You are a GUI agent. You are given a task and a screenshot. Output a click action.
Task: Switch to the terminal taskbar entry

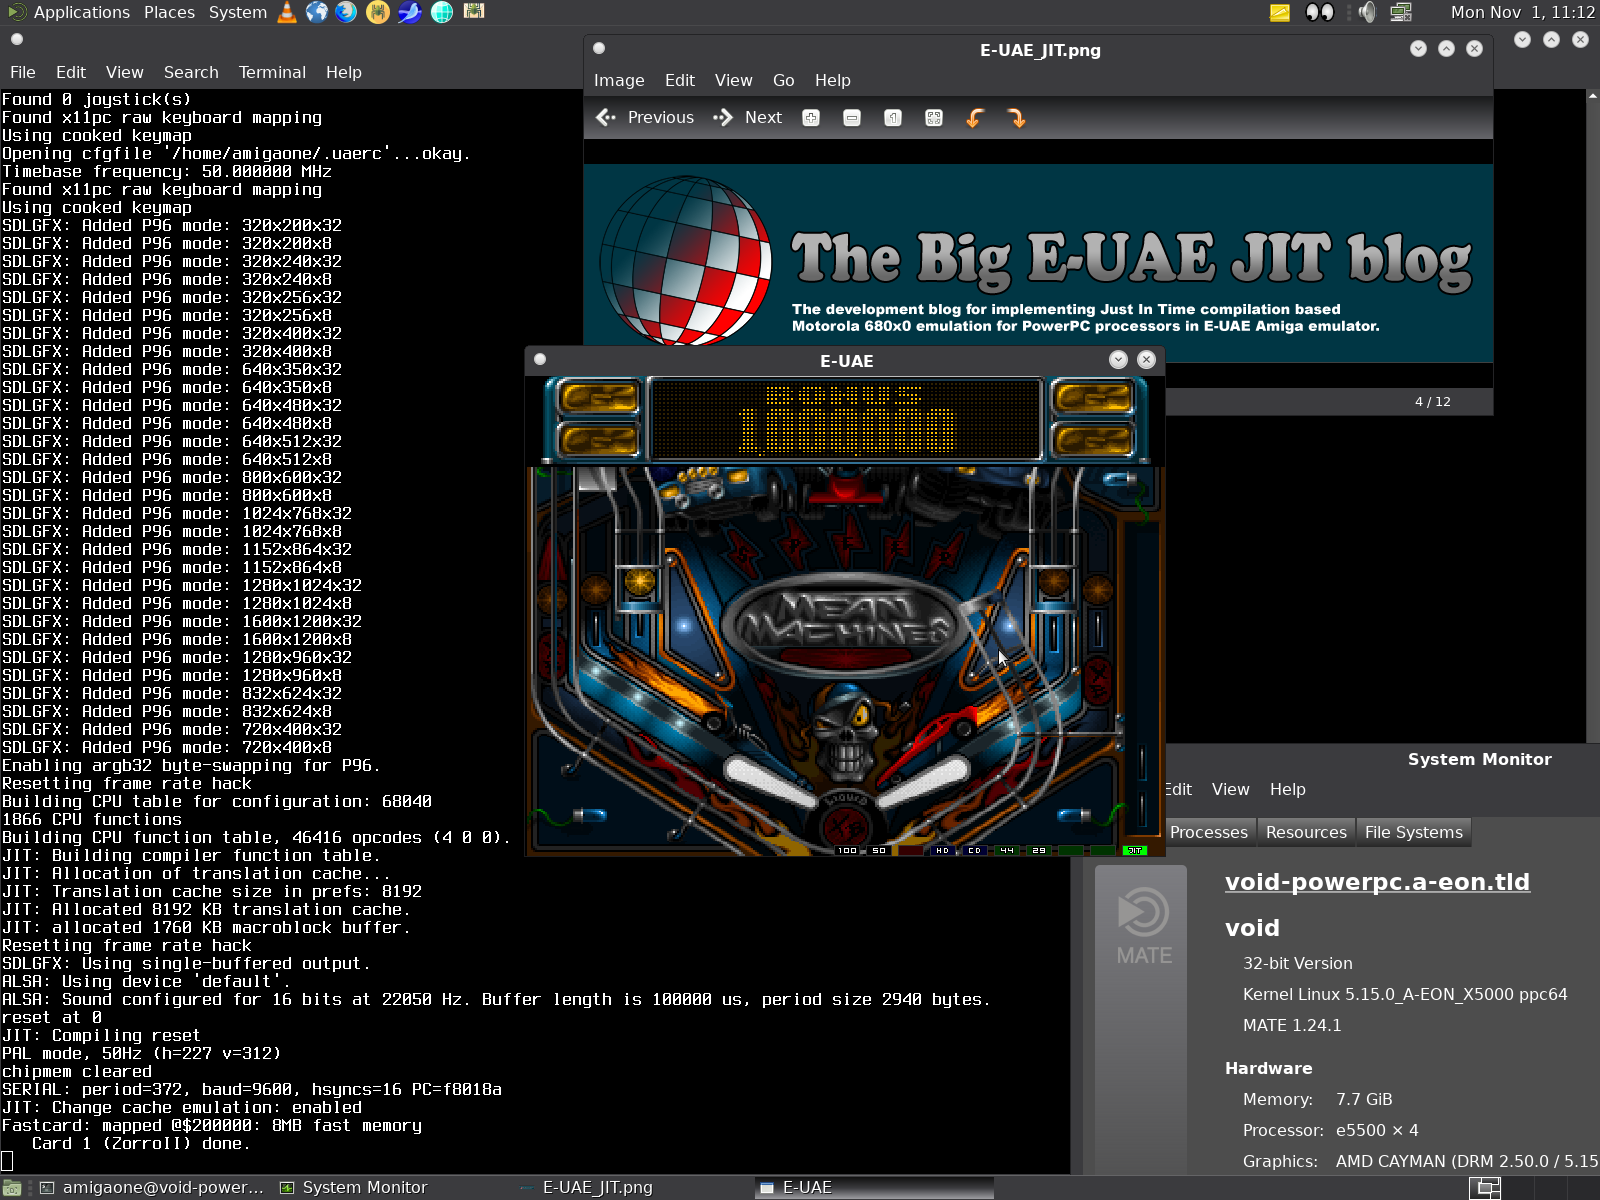[x=153, y=1187]
